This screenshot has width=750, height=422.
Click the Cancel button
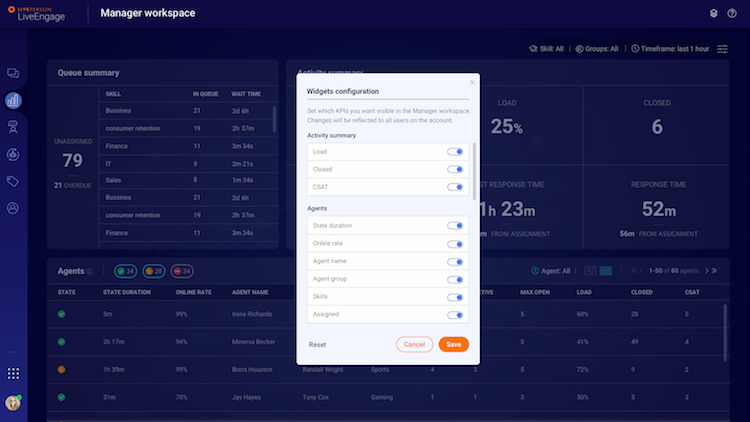pyautogui.click(x=414, y=344)
